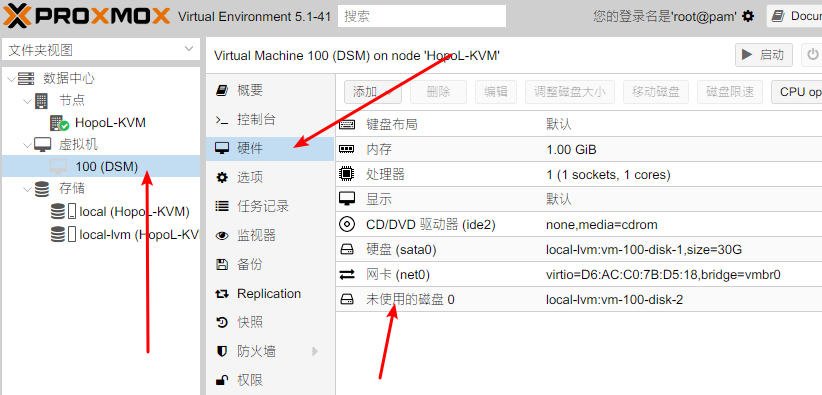Click the power icon of the shutdown button
This screenshot has height=395, width=822.
point(813,54)
